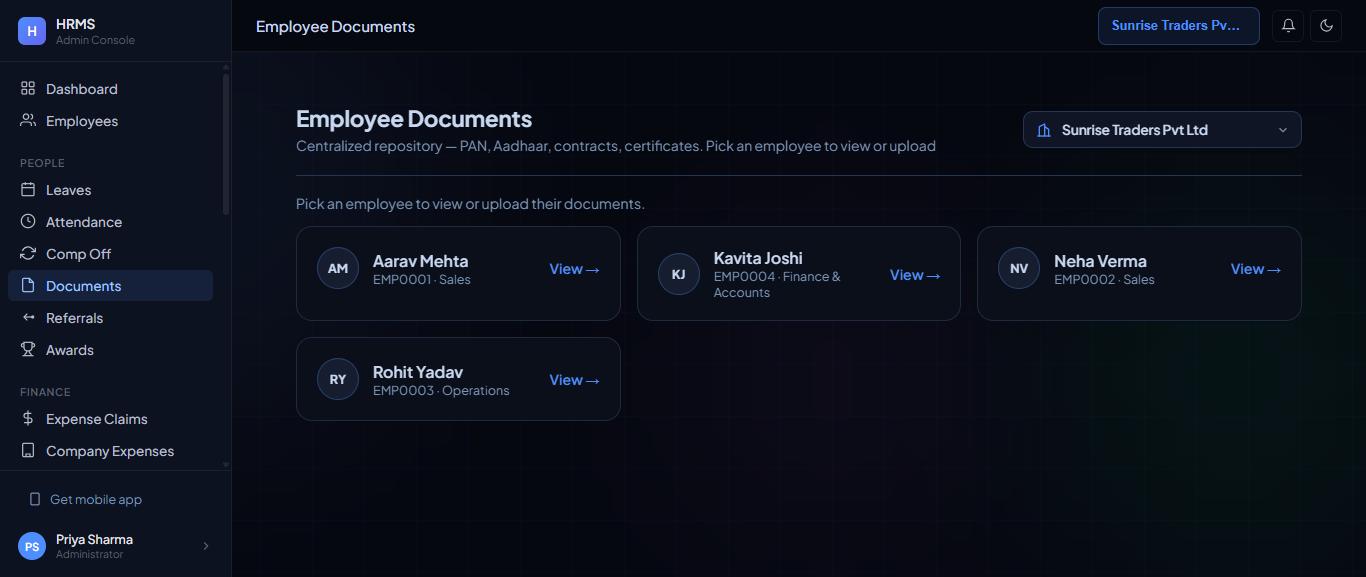Click the Dashboard grid icon
The width and height of the screenshot is (1366, 577).
(28, 89)
